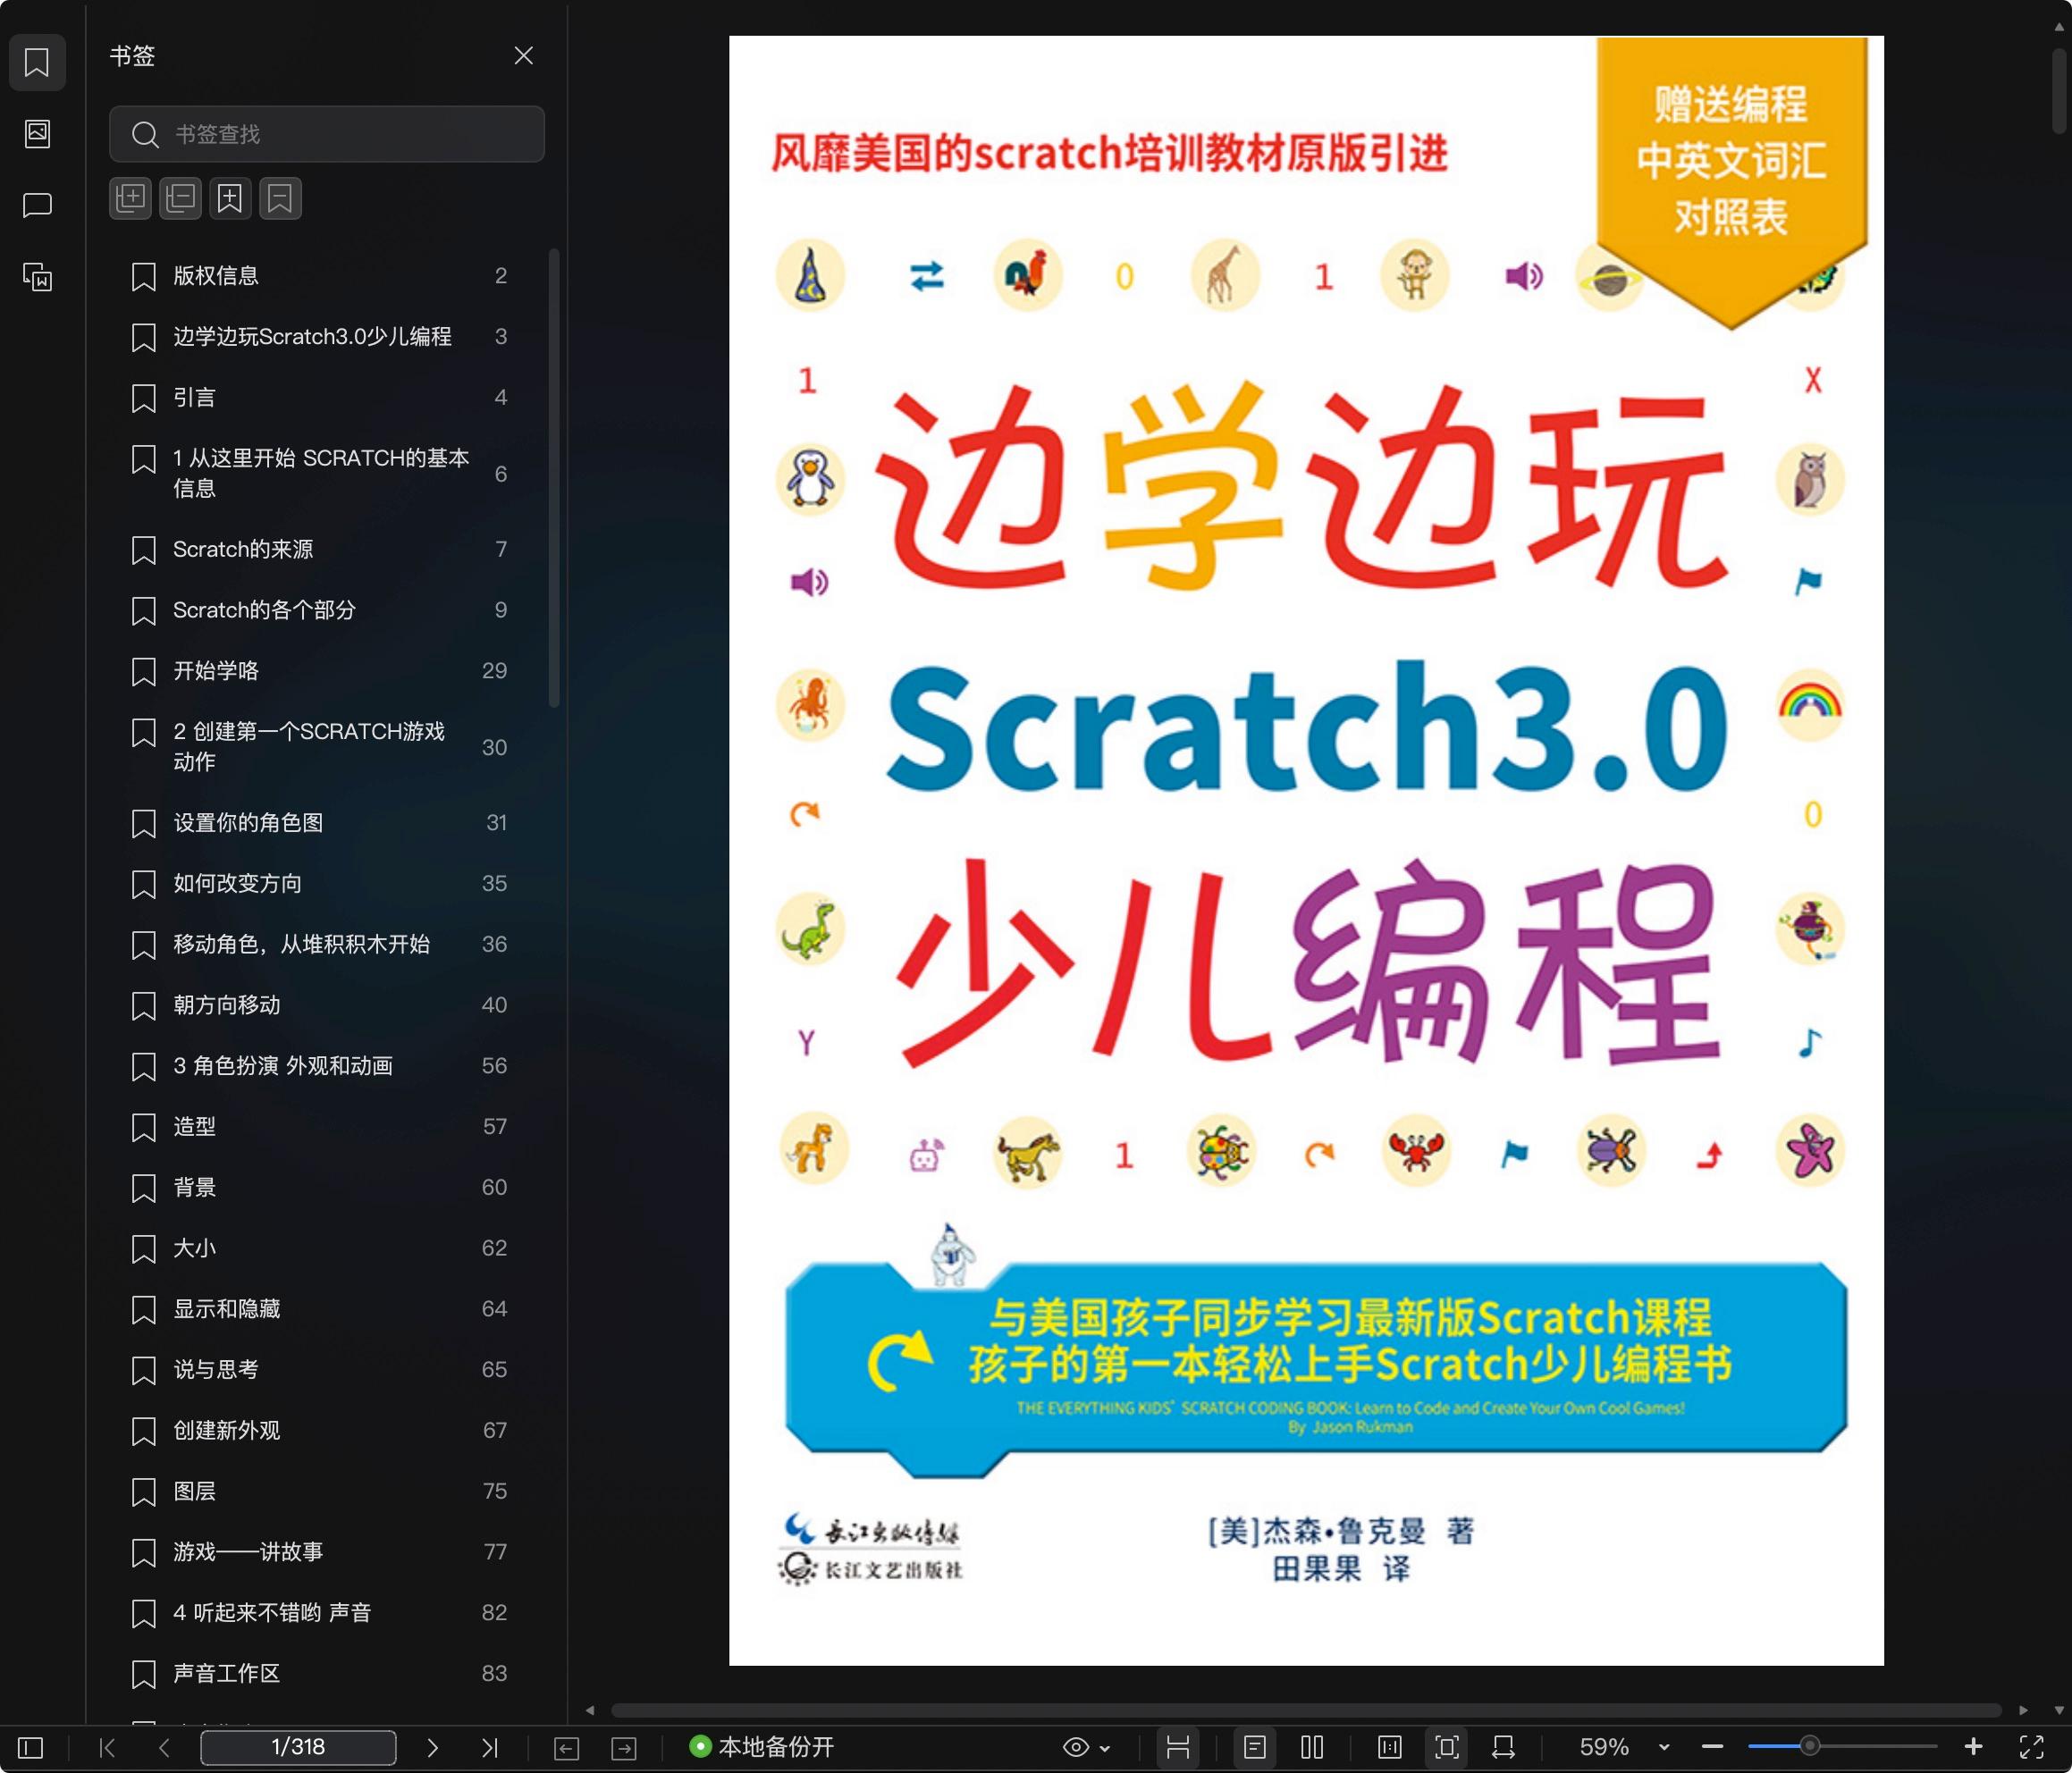
Task: Switch to two-page view
Action: [x=1312, y=1747]
